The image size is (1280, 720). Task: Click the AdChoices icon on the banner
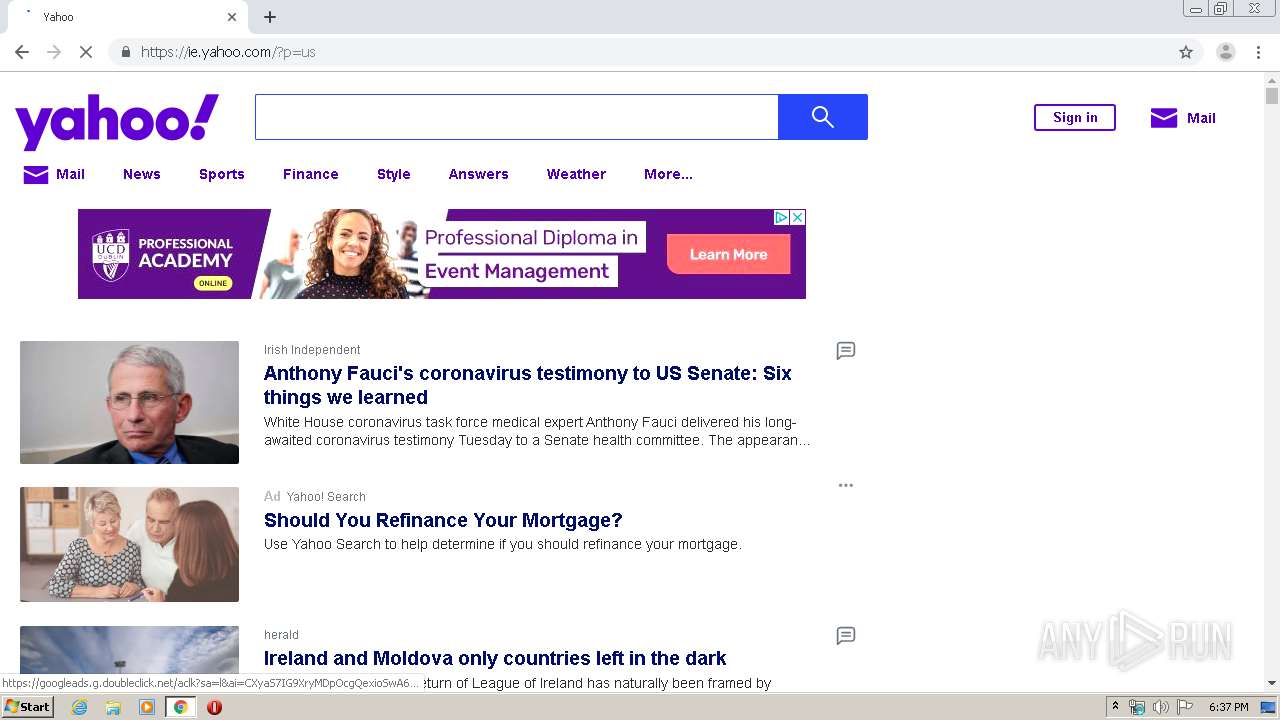pos(782,217)
